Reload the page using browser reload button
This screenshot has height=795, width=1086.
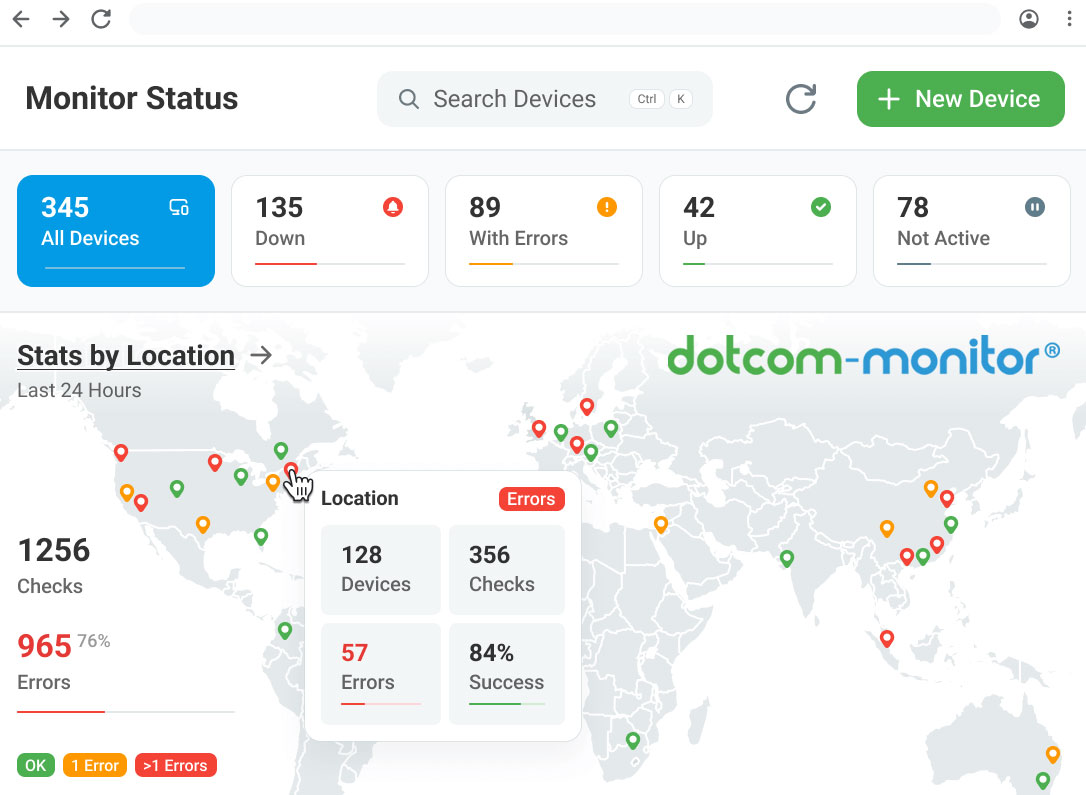(101, 19)
